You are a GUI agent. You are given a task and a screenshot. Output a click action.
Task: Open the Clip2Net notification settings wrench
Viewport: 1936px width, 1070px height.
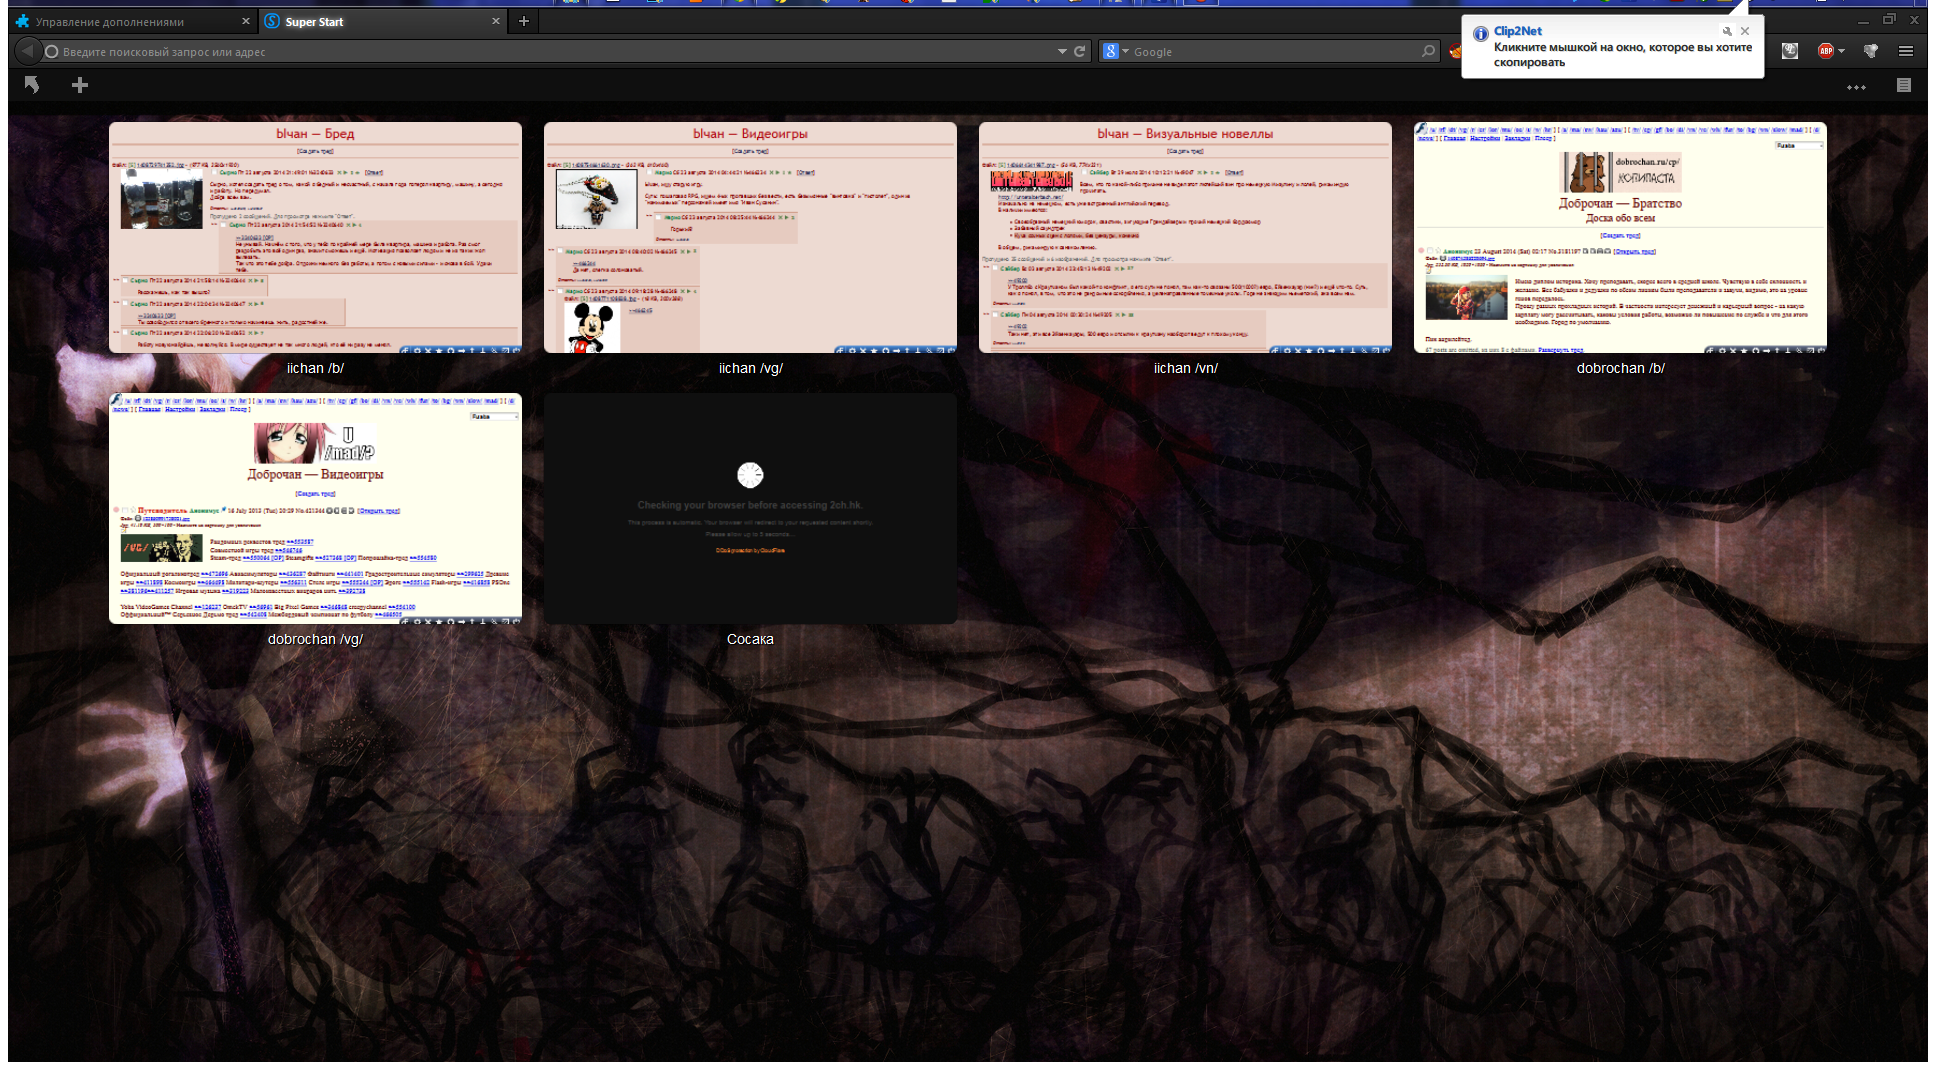tap(1727, 31)
